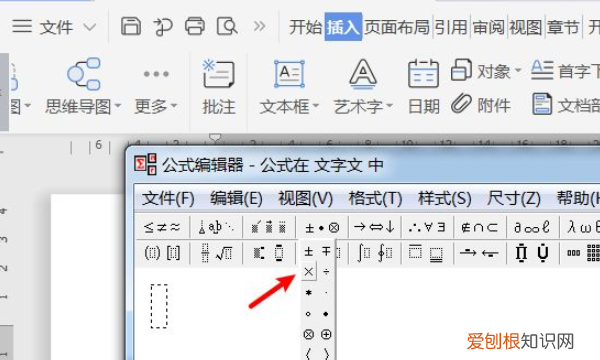
Task: Open the 审阅 ribbon tab
Action: (489, 27)
